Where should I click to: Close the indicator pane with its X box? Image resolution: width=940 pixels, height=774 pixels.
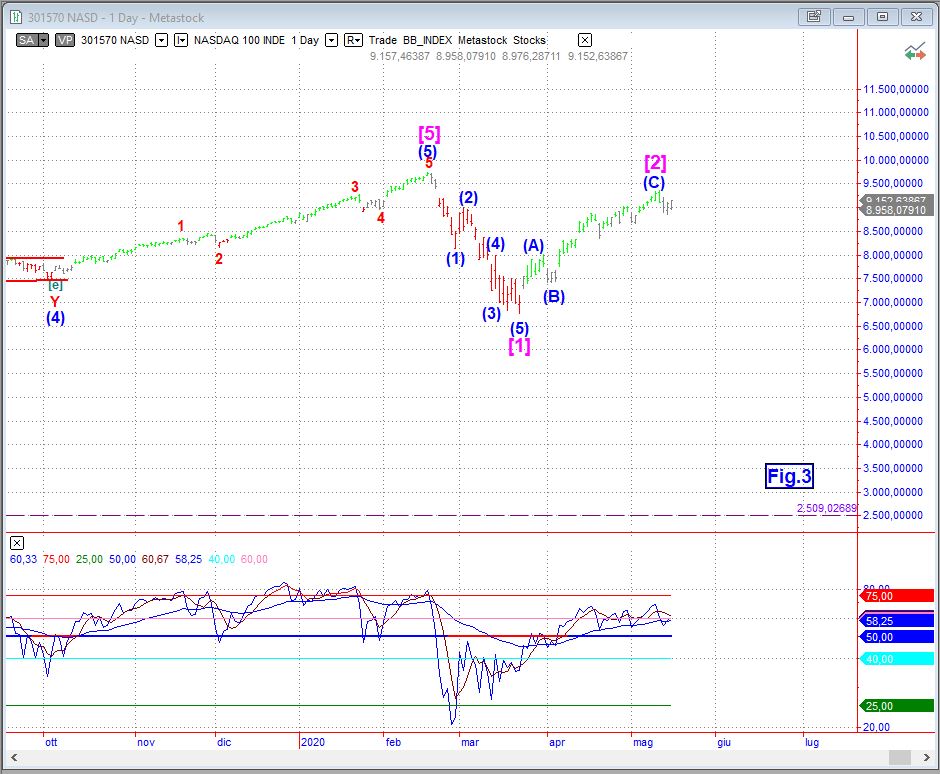[x=17, y=543]
